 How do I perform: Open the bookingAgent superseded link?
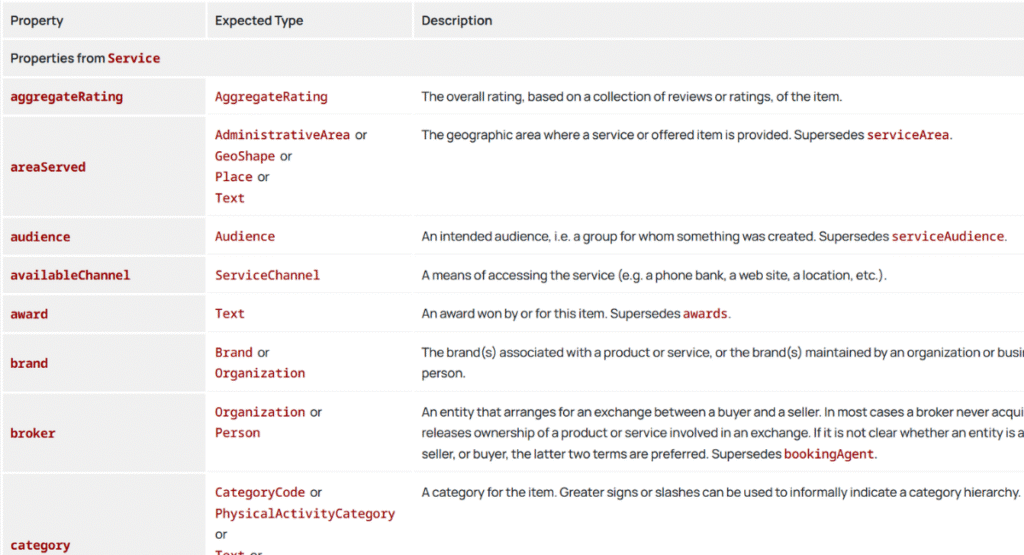pyautogui.click(x=829, y=454)
